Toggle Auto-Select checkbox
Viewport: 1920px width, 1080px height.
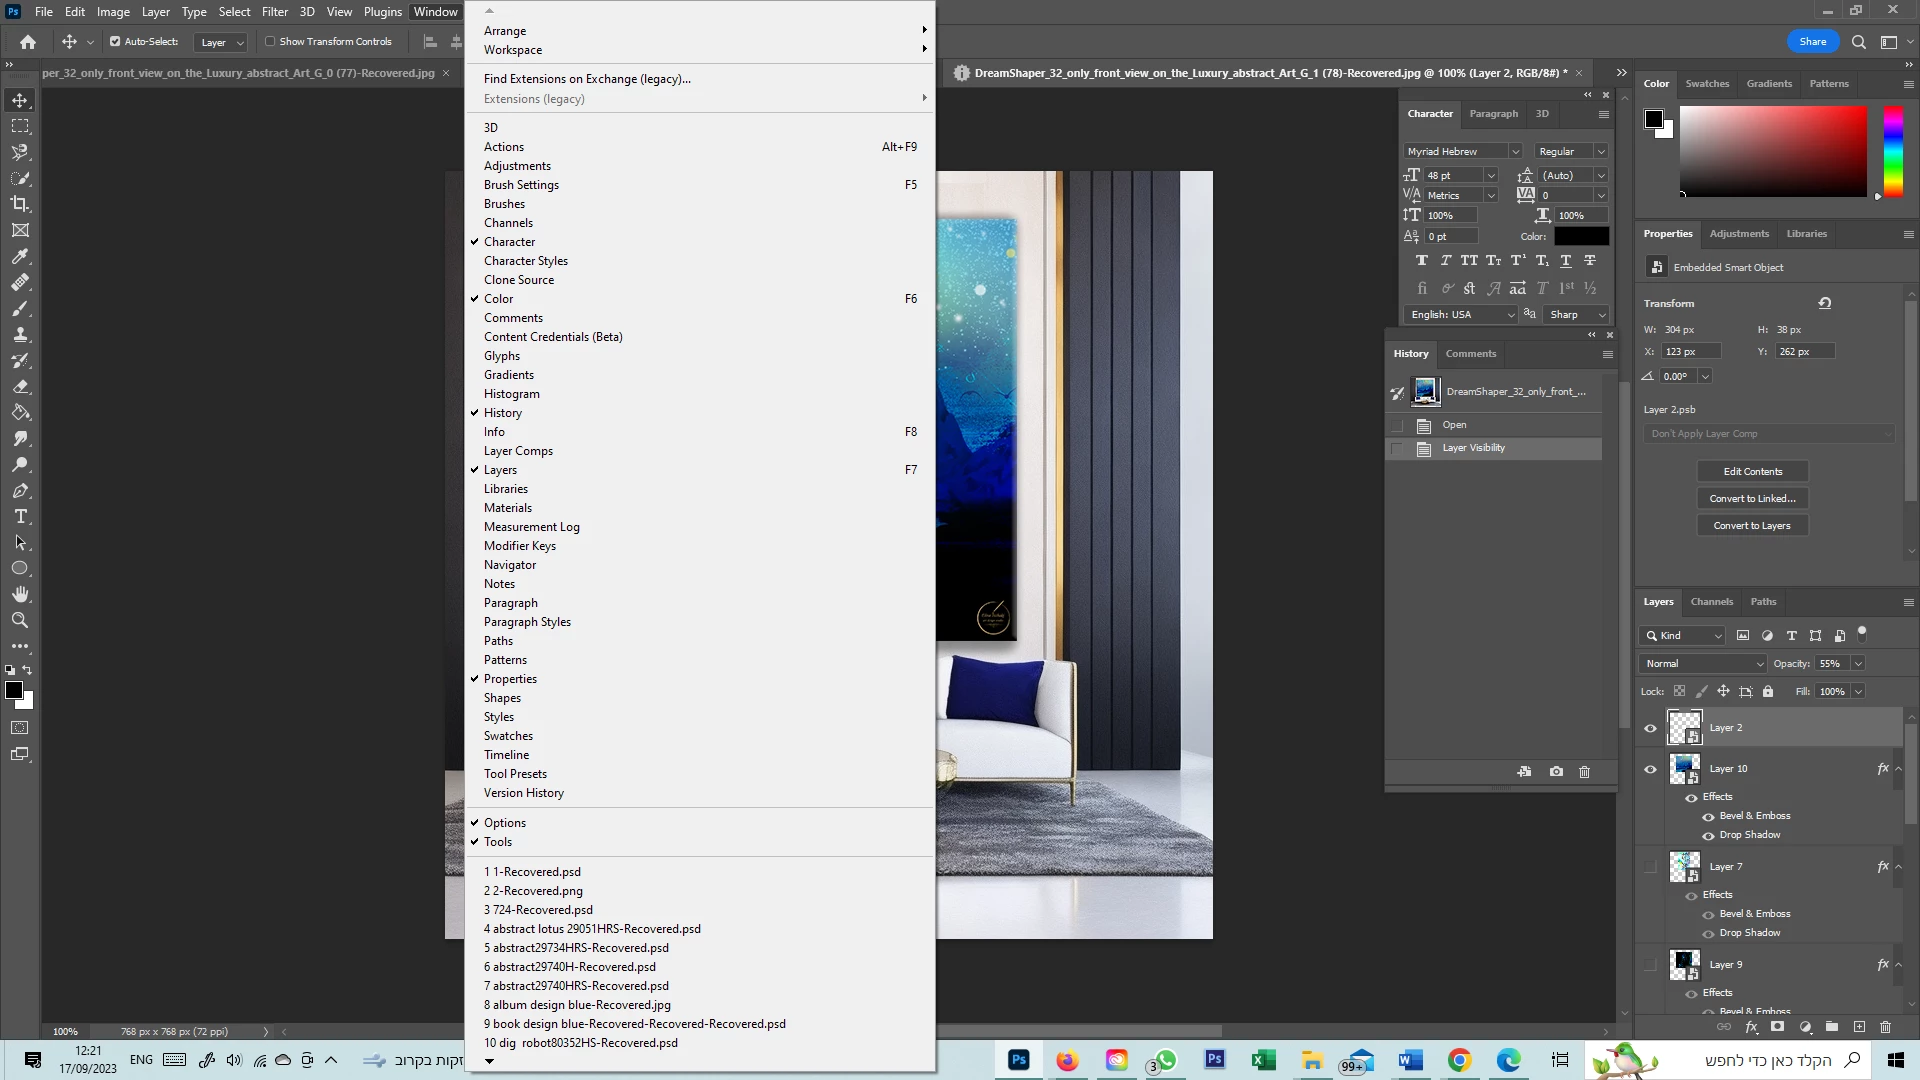click(x=115, y=42)
